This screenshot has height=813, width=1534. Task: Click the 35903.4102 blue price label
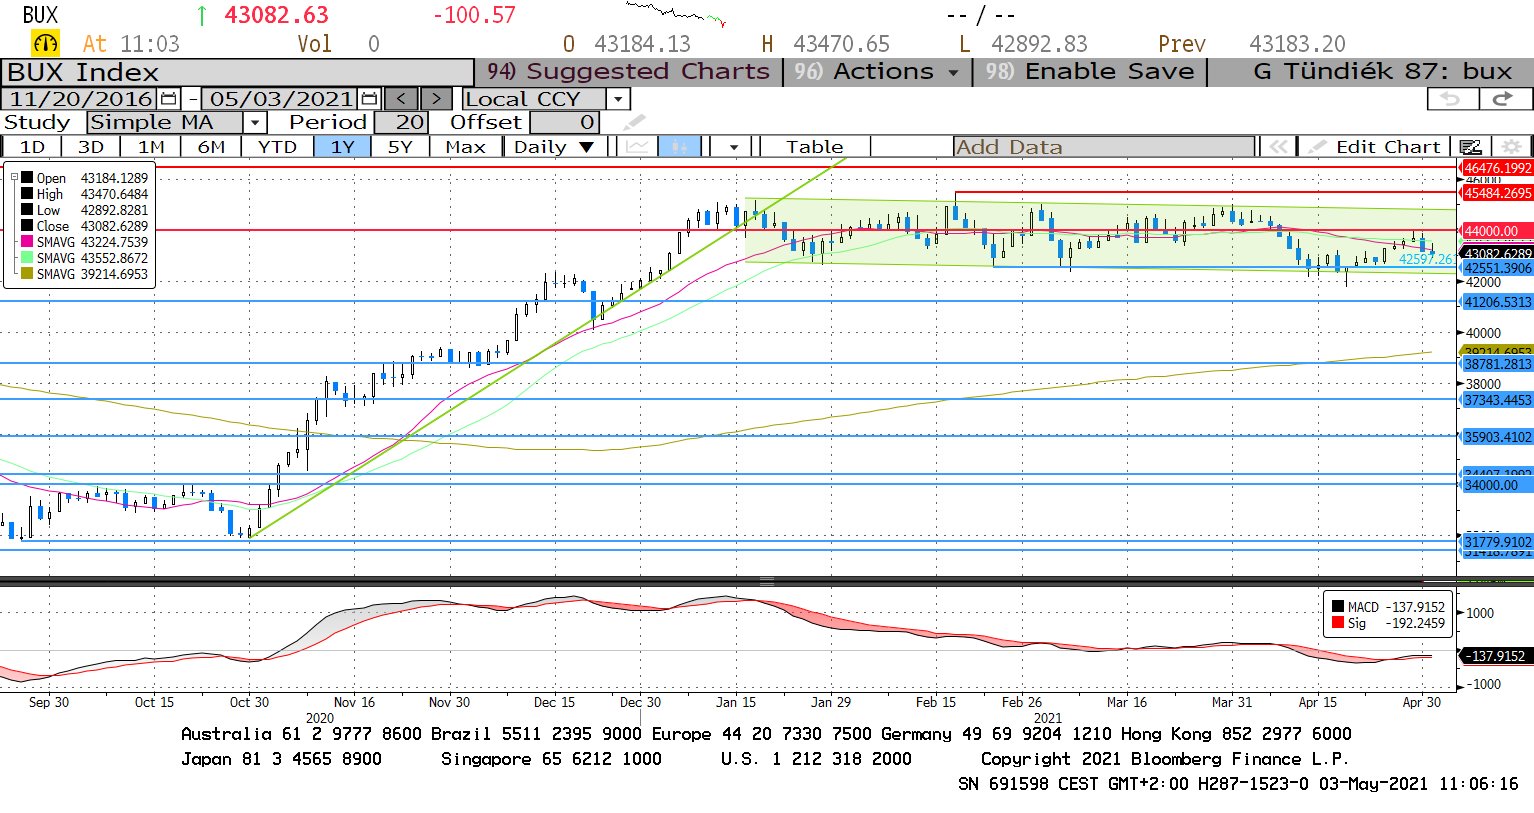click(x=1497, y=437)
